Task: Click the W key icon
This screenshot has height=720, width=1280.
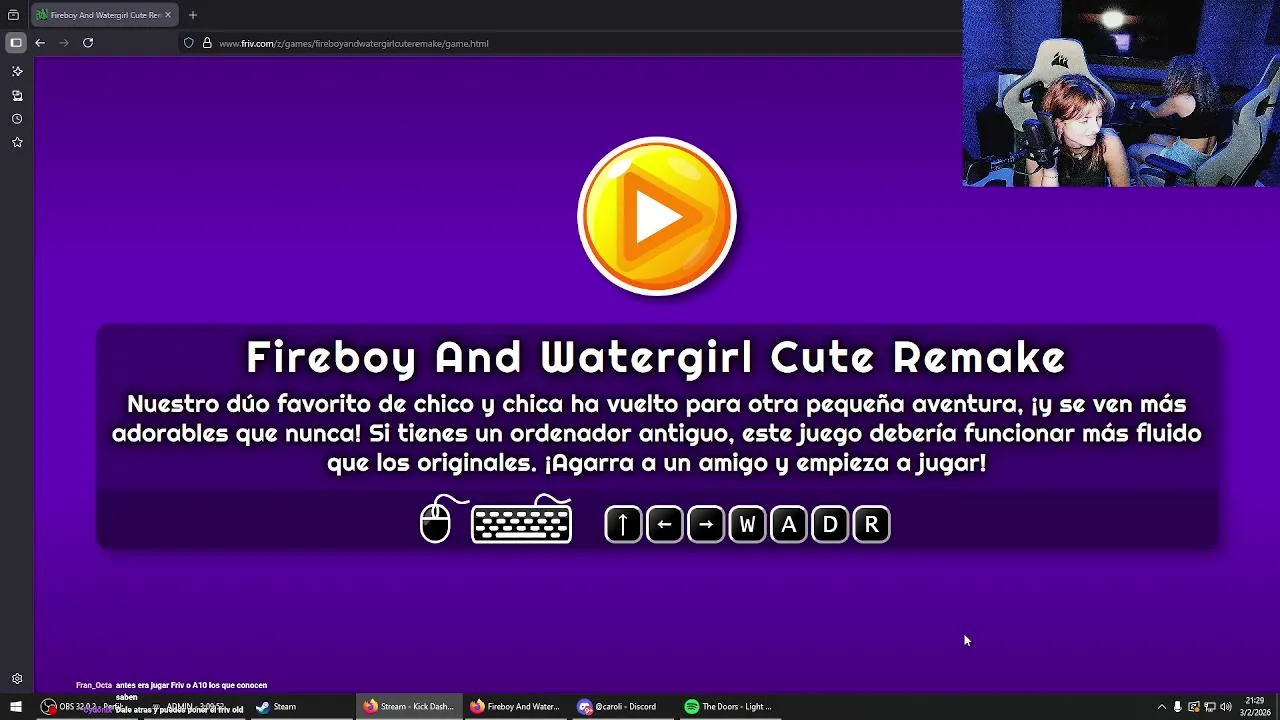Action: [x=747, y=524]
